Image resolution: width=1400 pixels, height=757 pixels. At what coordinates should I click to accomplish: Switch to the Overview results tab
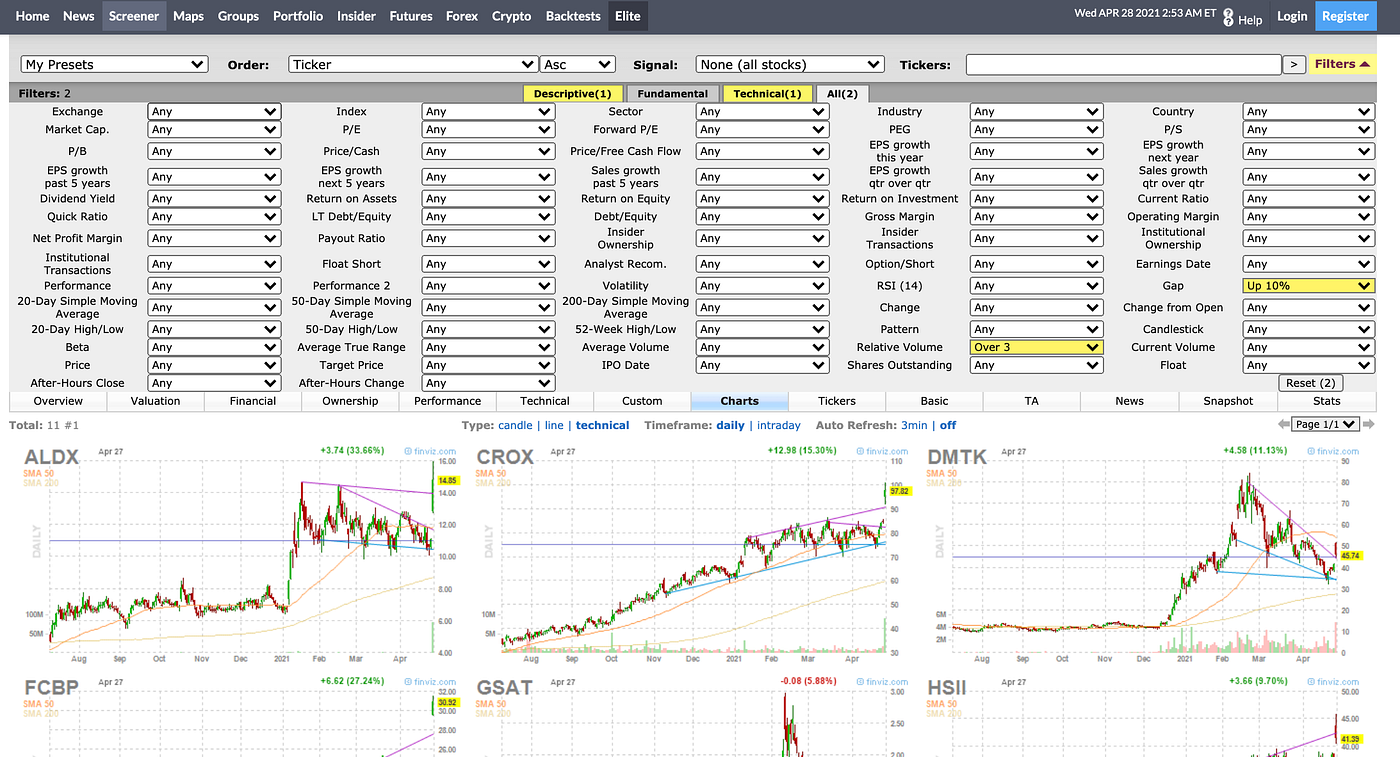coord(59,400)
